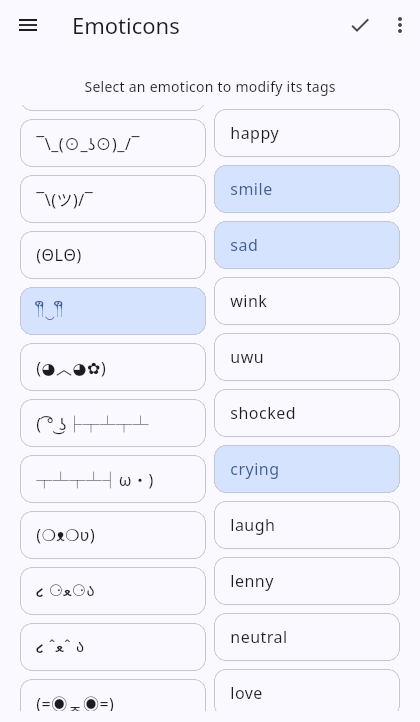420x722 pixels.
Task: Enable the 'happy' tag
Action: coord(307,134)
